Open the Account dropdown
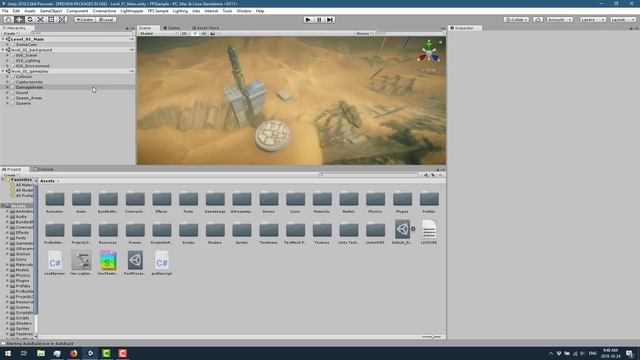Screen dimensions: 640x360 point(560,20)
